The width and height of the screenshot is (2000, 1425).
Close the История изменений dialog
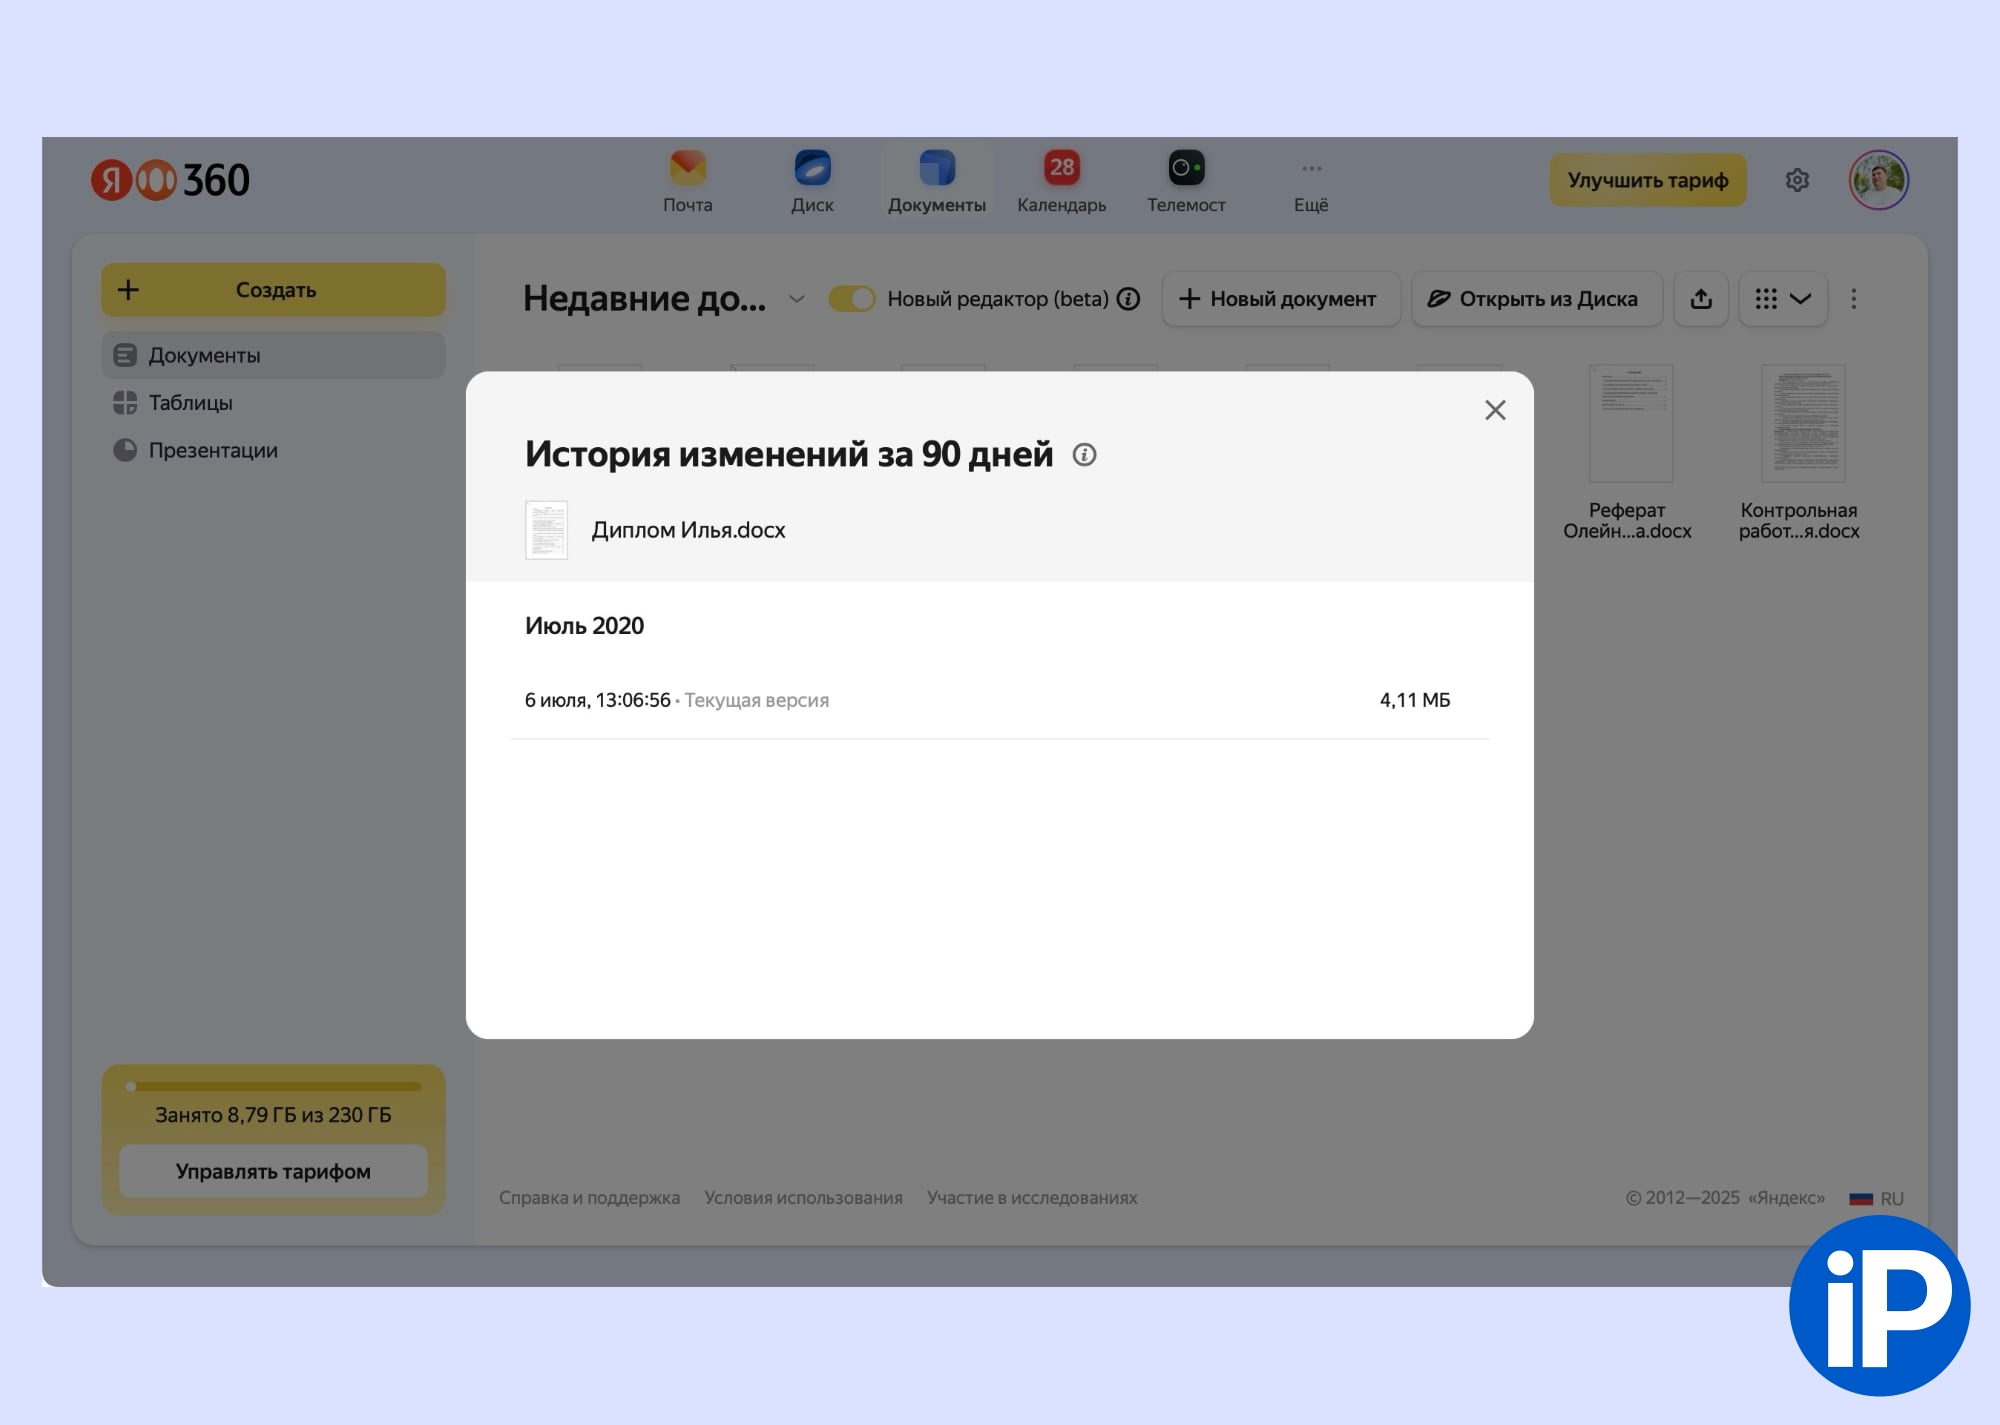click(x=1494, y=410)
